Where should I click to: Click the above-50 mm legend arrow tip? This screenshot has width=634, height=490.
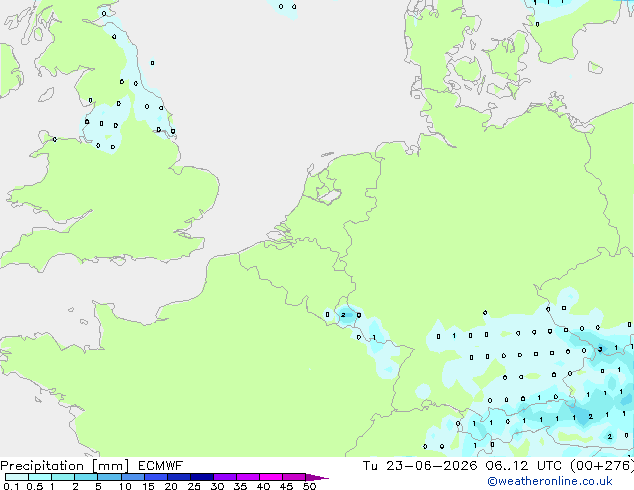[x=317, y=477]
